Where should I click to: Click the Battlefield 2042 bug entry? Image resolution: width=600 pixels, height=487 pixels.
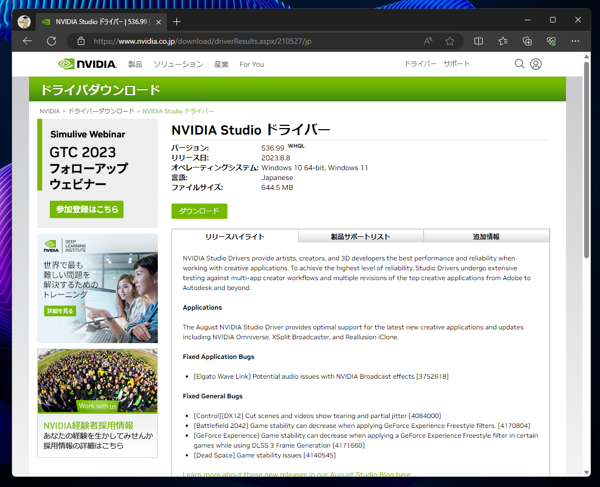tap(362, 425)
